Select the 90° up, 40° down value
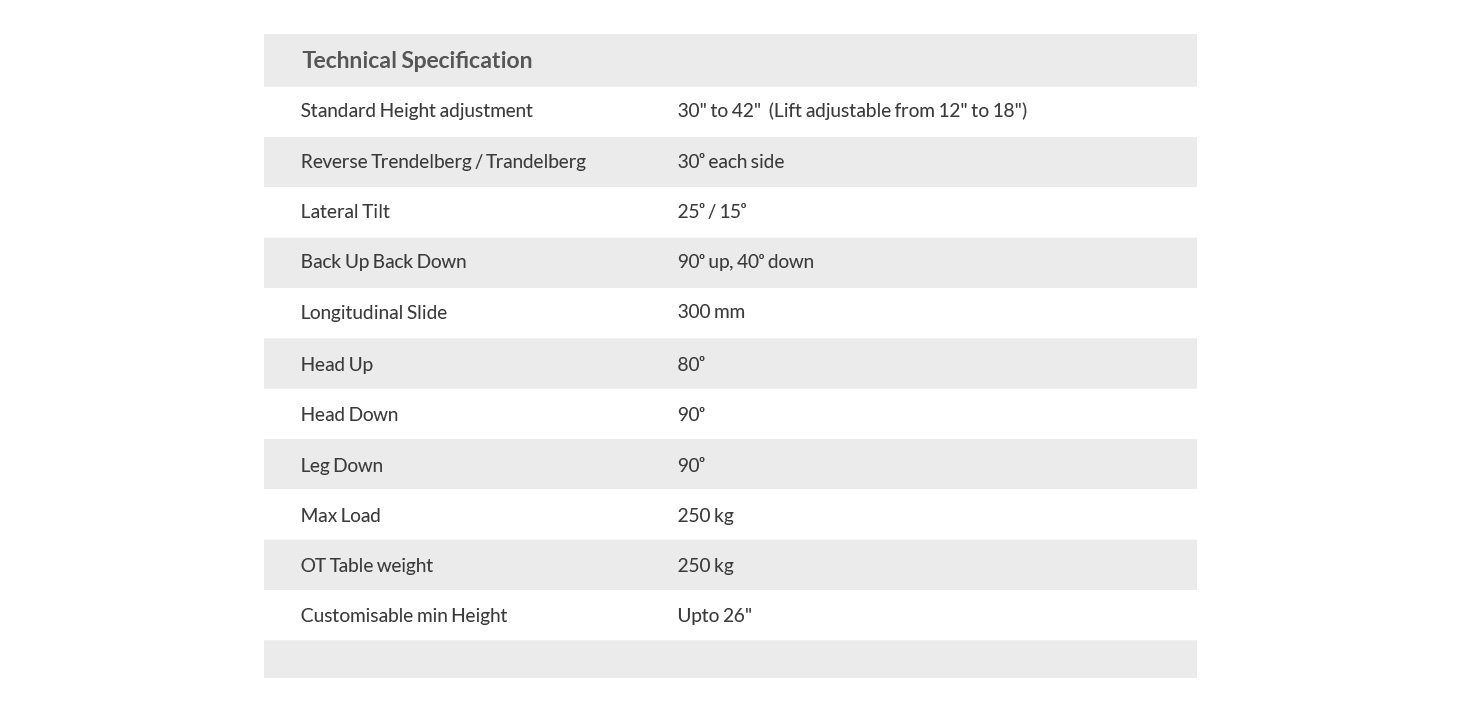The height and width of the screenshot is (706, 1460). (x=745, y=261)
